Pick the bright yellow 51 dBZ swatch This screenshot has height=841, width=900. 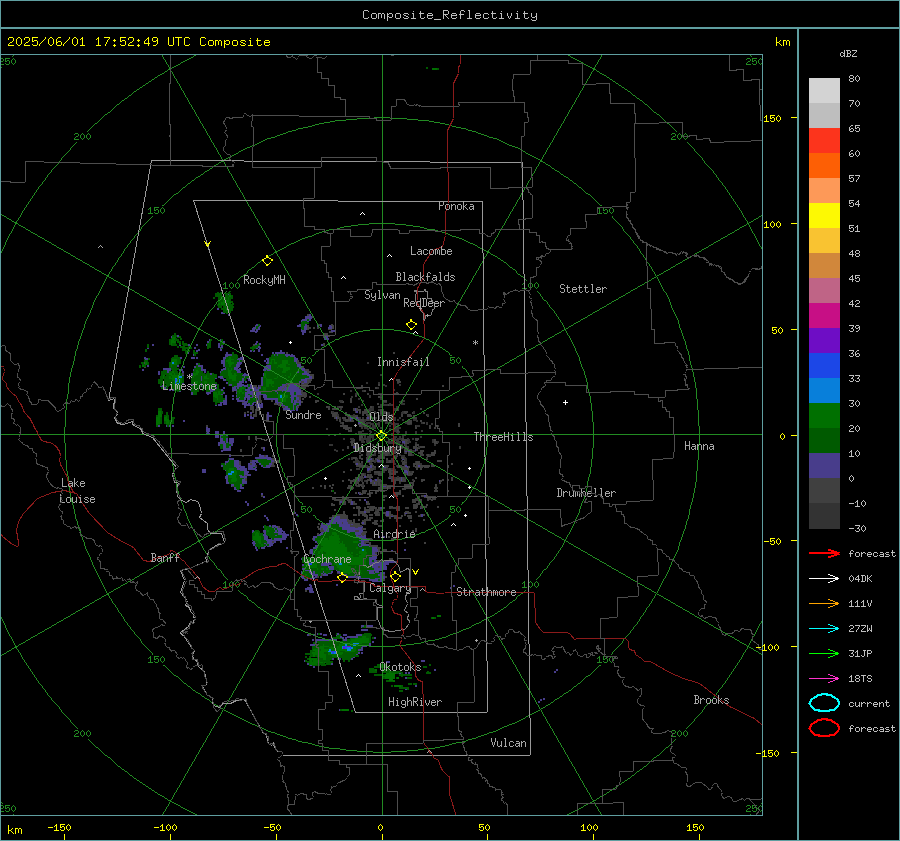[824, 216]
